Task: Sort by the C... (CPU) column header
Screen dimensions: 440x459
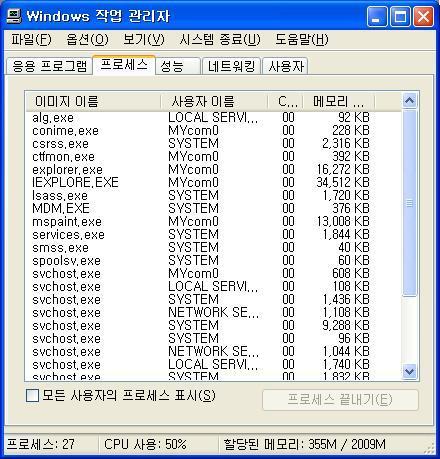Action: (x=285, y=101)
